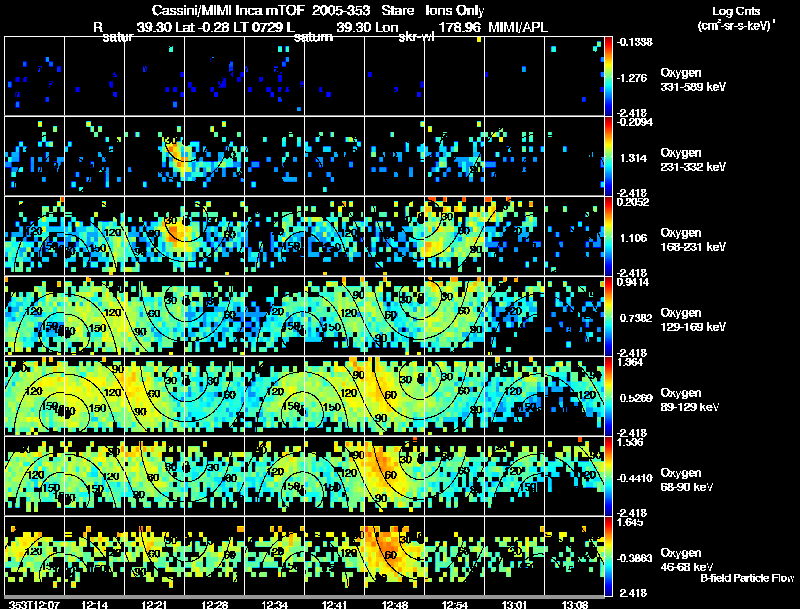Click the B-field Particle Flow label

click(747, 578)
